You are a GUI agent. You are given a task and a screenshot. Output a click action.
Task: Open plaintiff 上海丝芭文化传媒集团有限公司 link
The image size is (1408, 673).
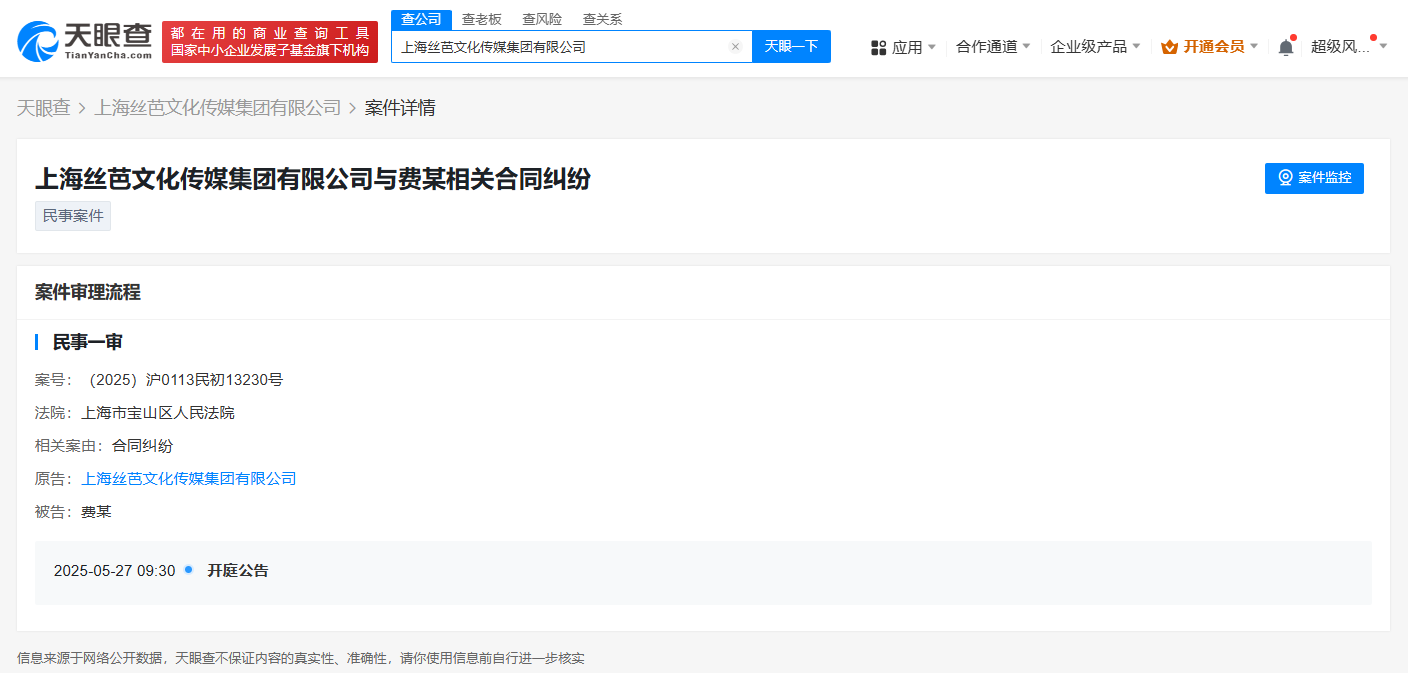pos(189,479)
